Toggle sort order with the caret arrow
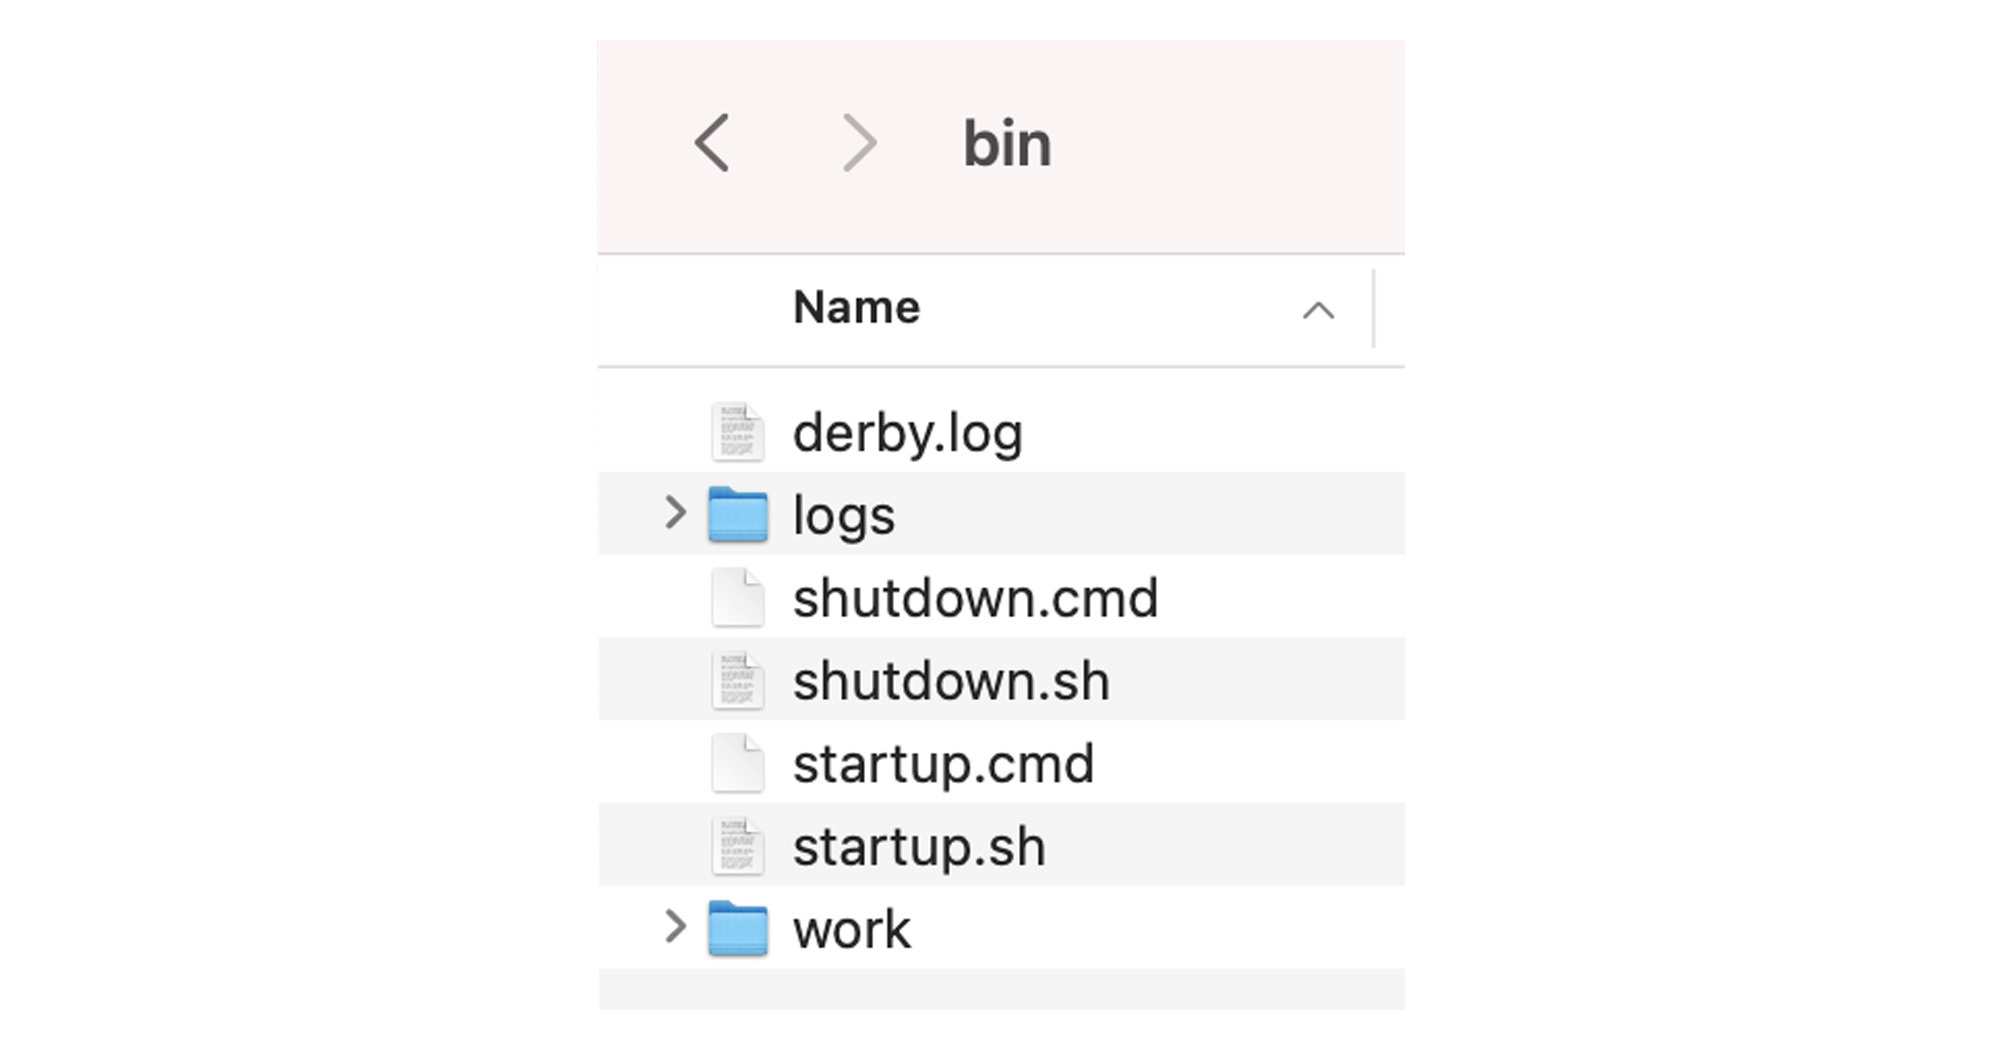This screenshot has height=1047, width=2000. coord(1318,311)
